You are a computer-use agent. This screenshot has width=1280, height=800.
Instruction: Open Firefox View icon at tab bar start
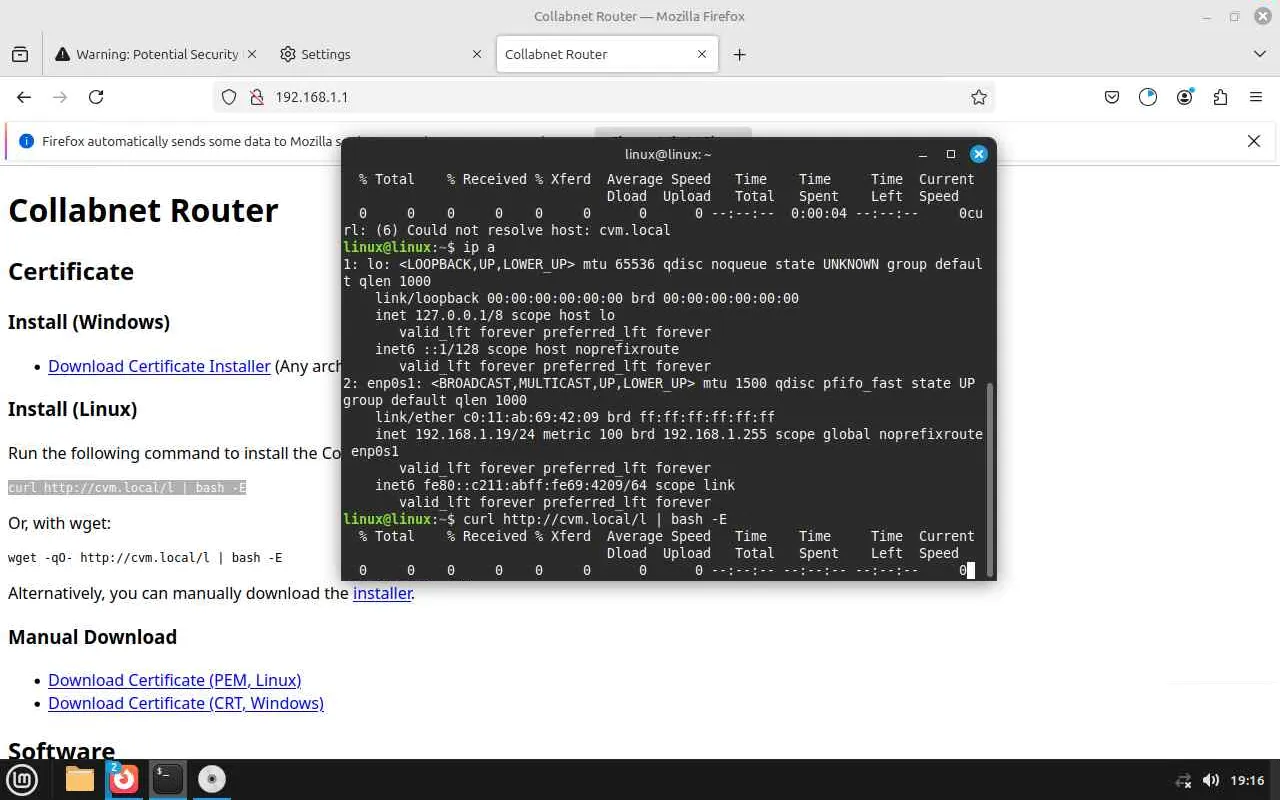(20, 54)
